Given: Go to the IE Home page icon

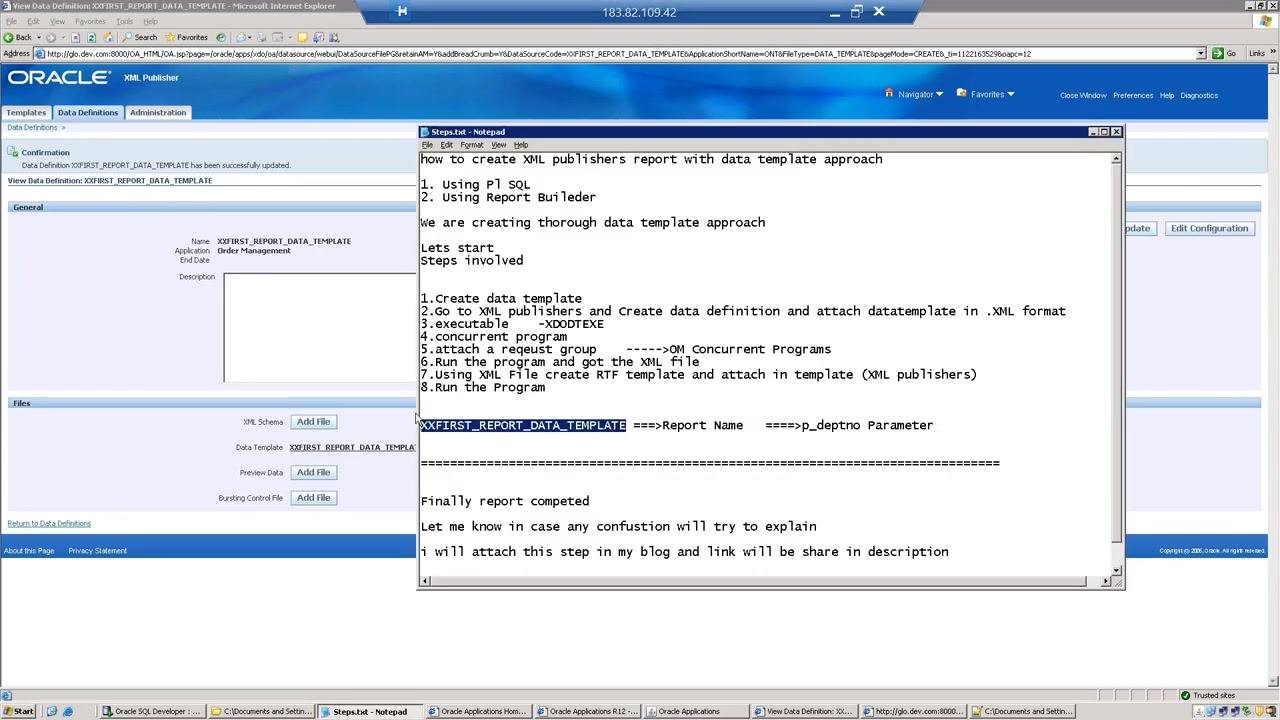Looking at the screenshot, I should (x=108, y=37).
